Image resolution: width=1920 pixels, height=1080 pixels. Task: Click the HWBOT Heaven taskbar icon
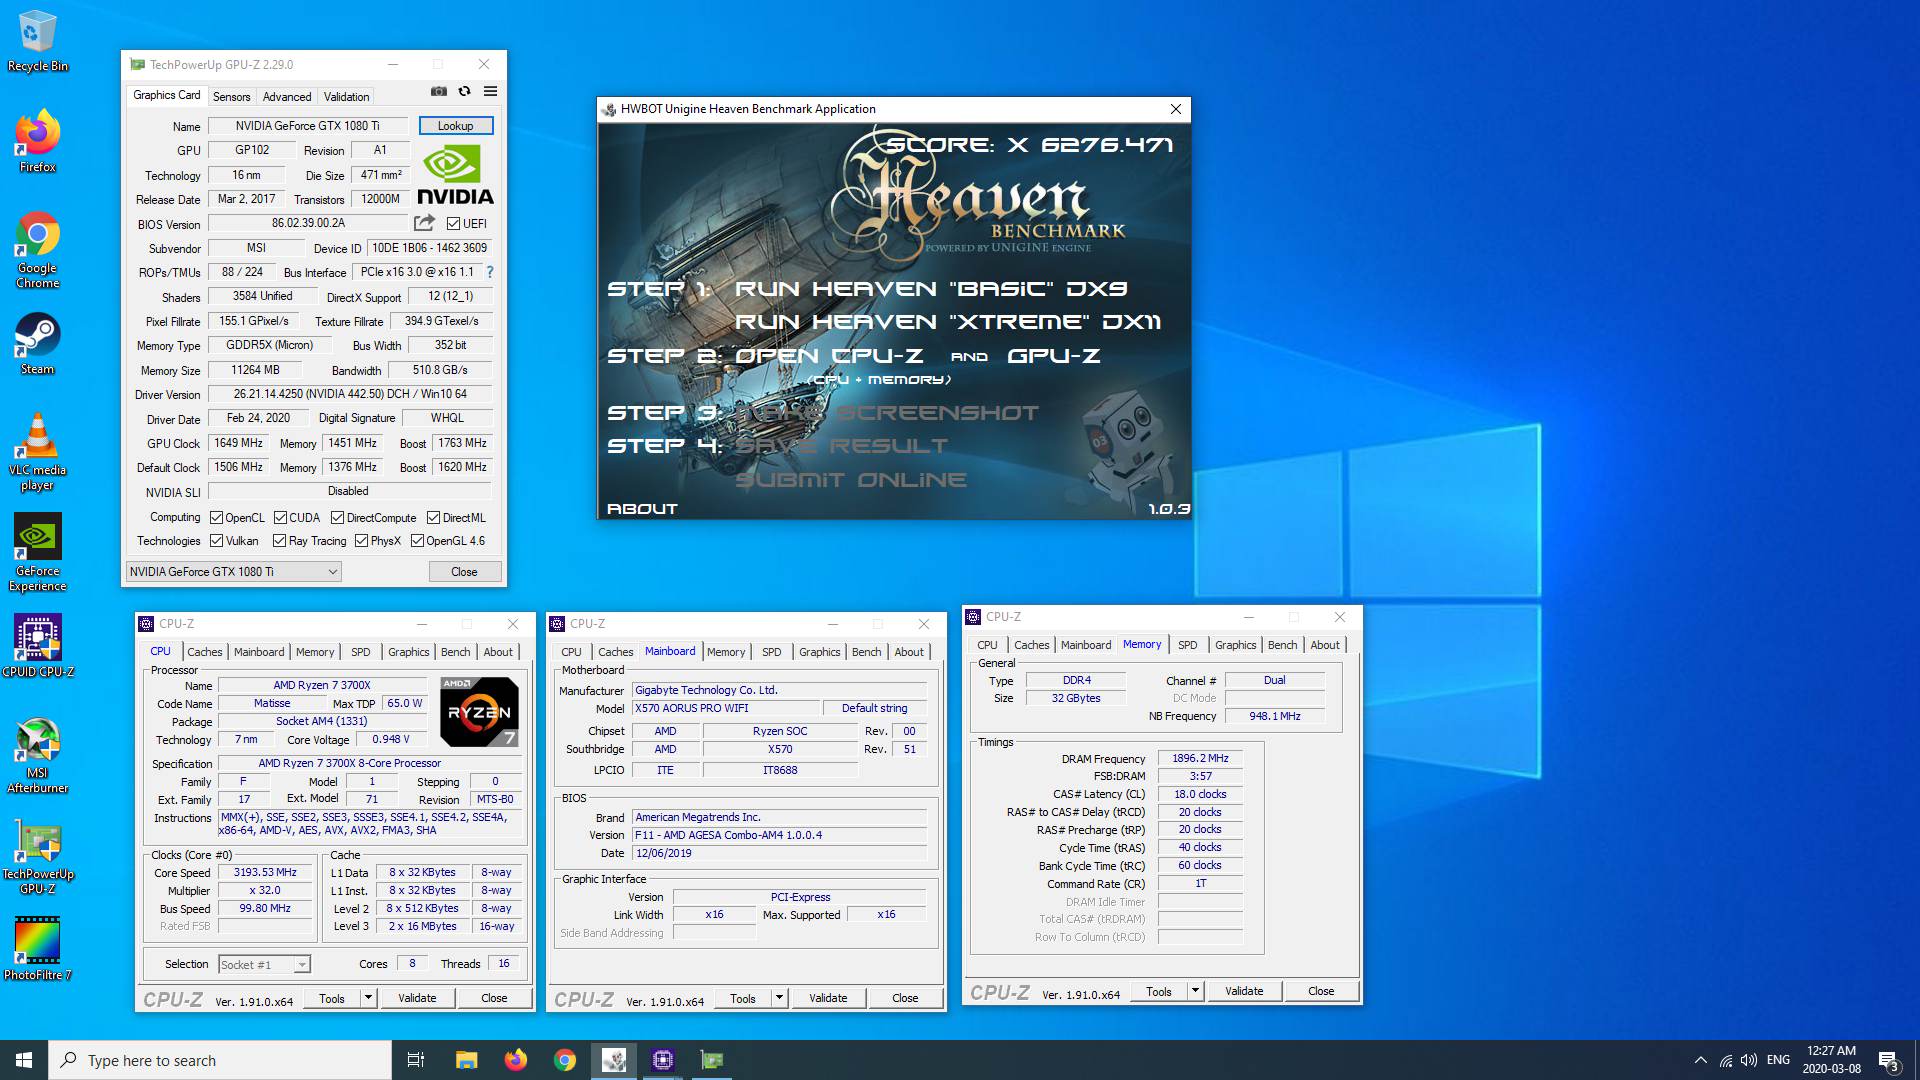(614, 1060)
